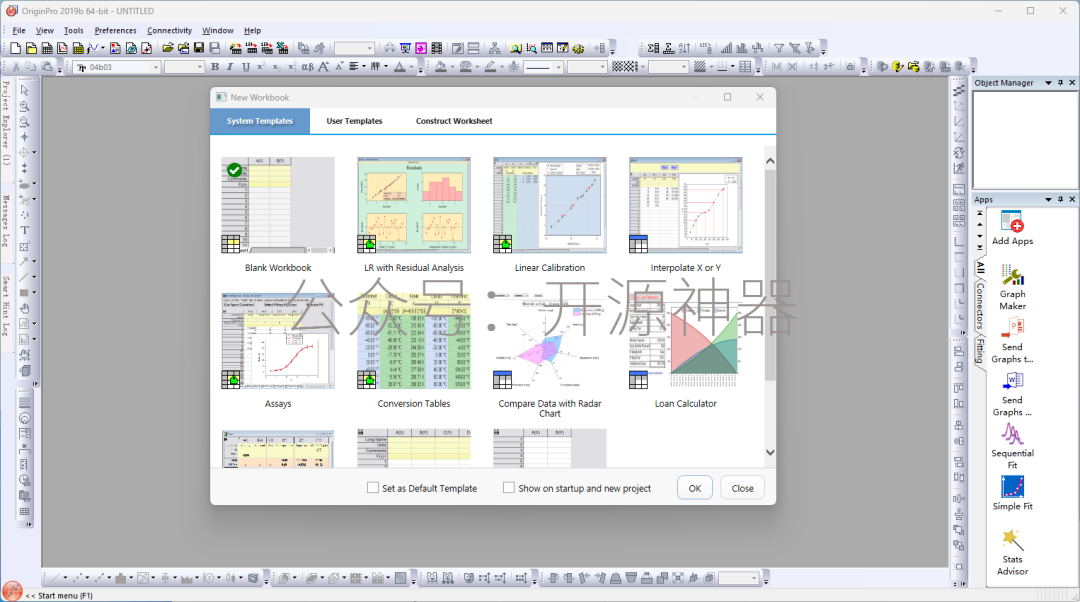Open the Stats Advisor app
Viewport: 1080px width, 602px height.
[1012, 552]
